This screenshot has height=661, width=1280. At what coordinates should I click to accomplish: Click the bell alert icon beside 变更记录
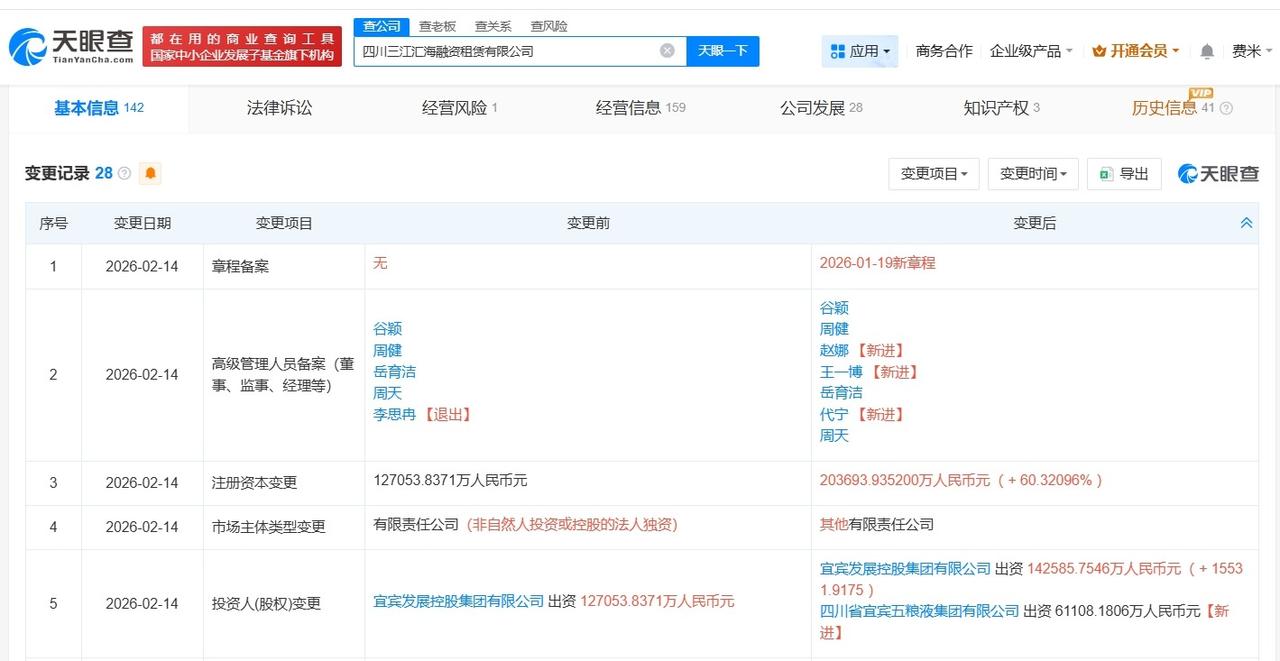click(x=150, y=173)
